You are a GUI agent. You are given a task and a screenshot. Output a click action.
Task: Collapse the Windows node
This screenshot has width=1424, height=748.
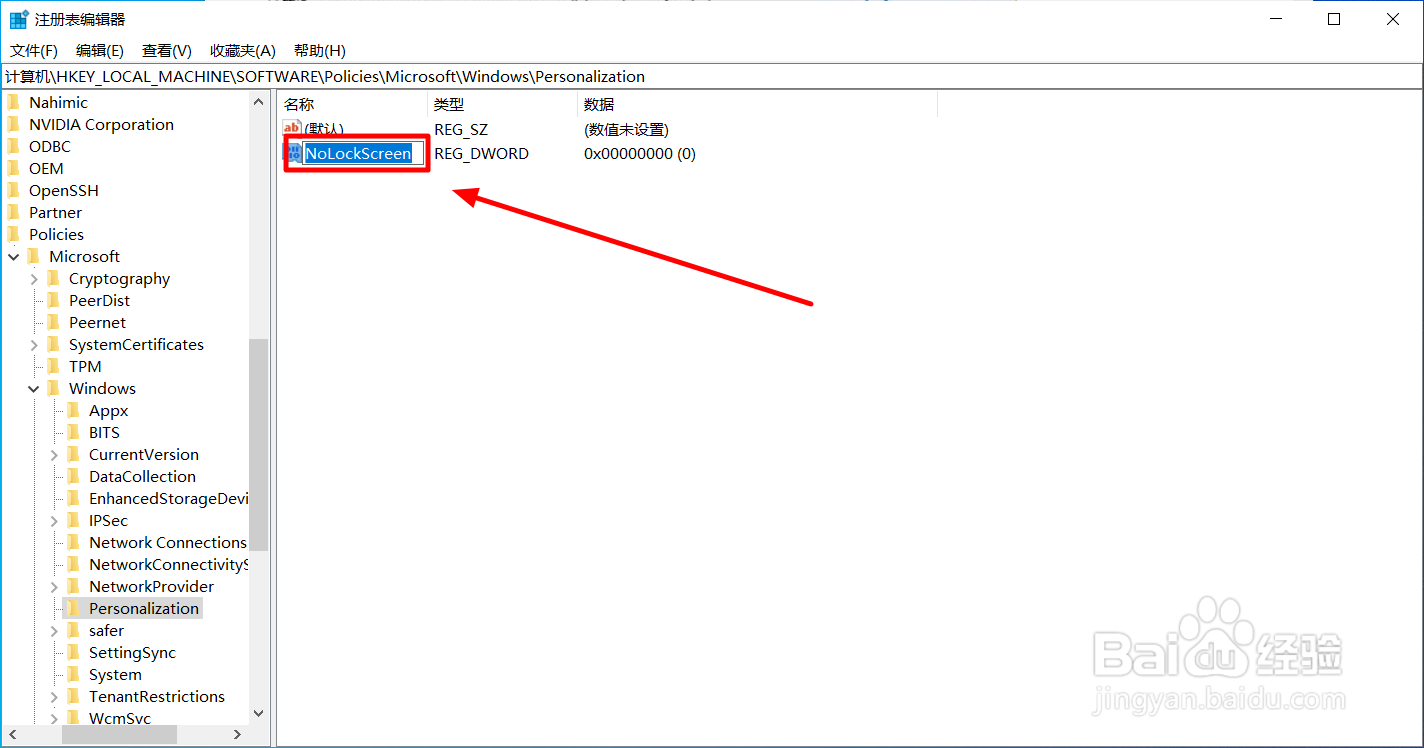[35, 388]
